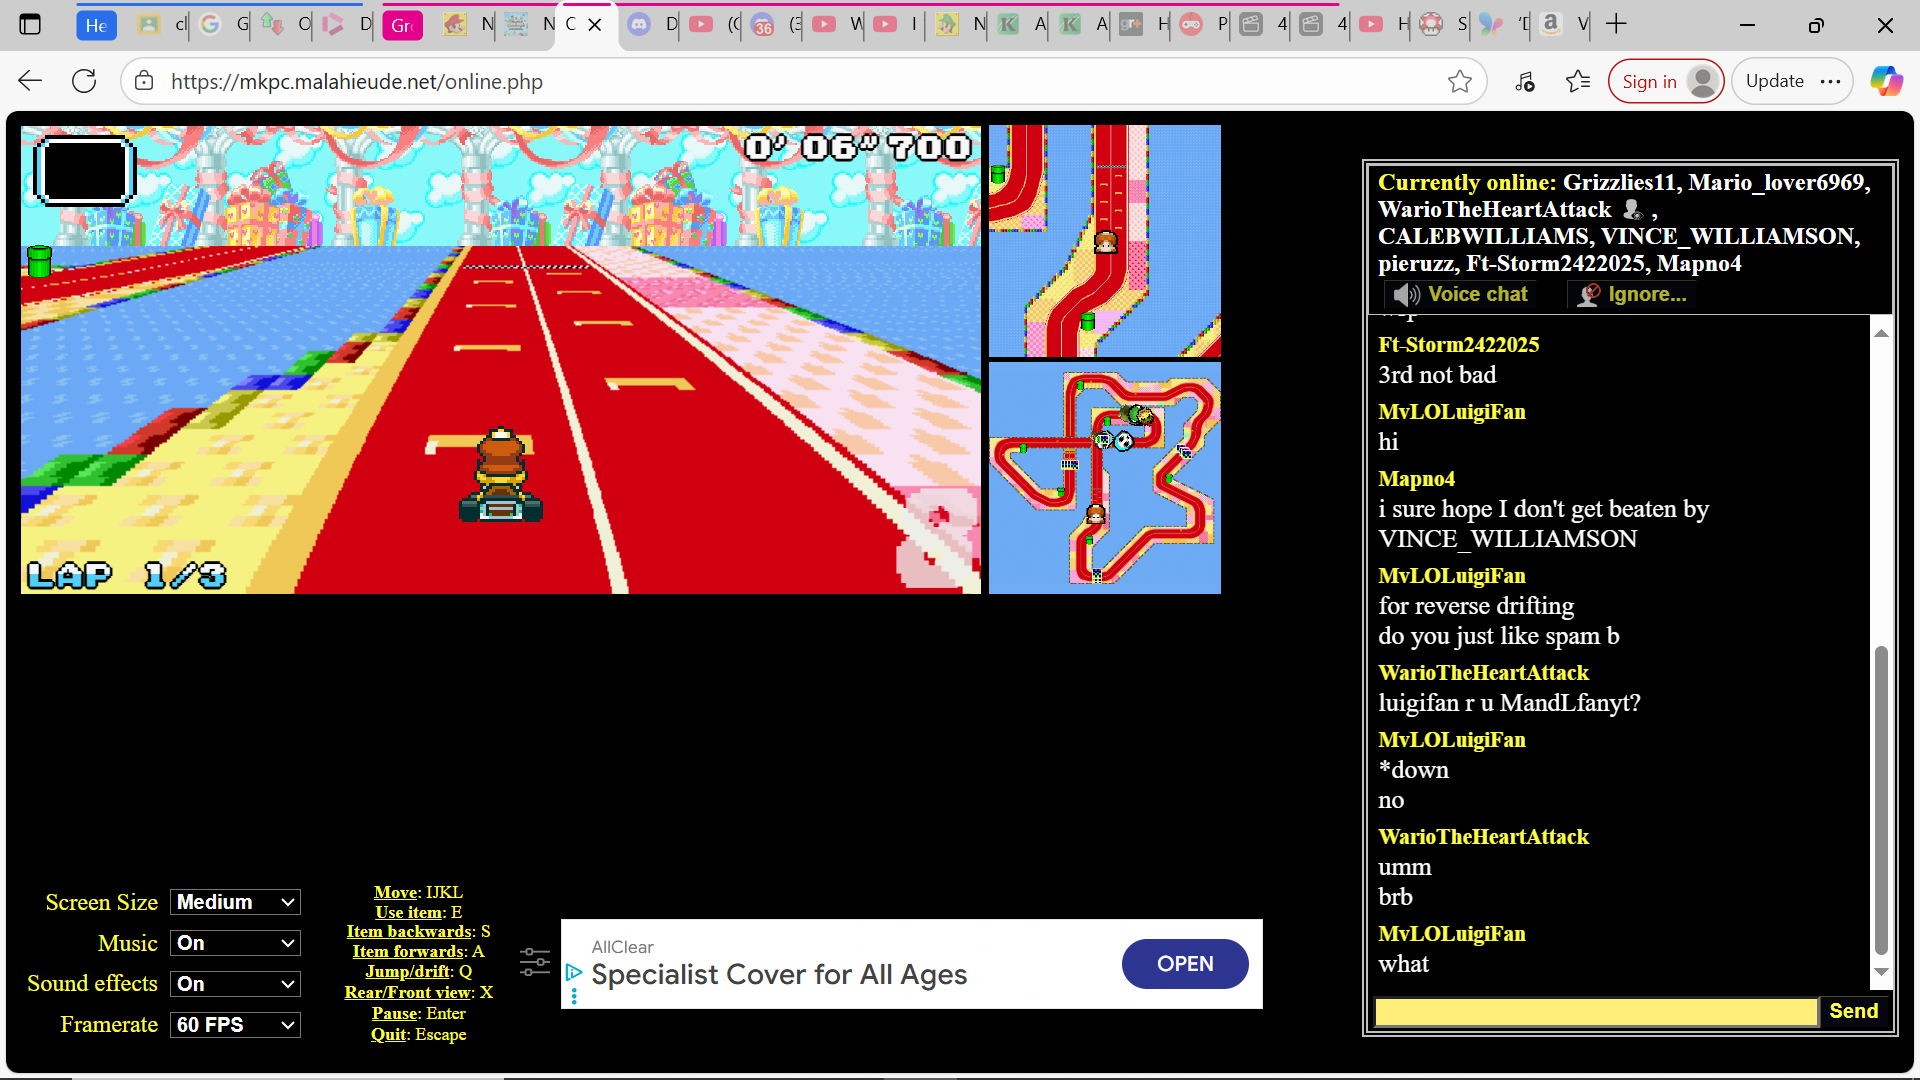
Task: Click the Send chat button
Action: [1853, 1011]
